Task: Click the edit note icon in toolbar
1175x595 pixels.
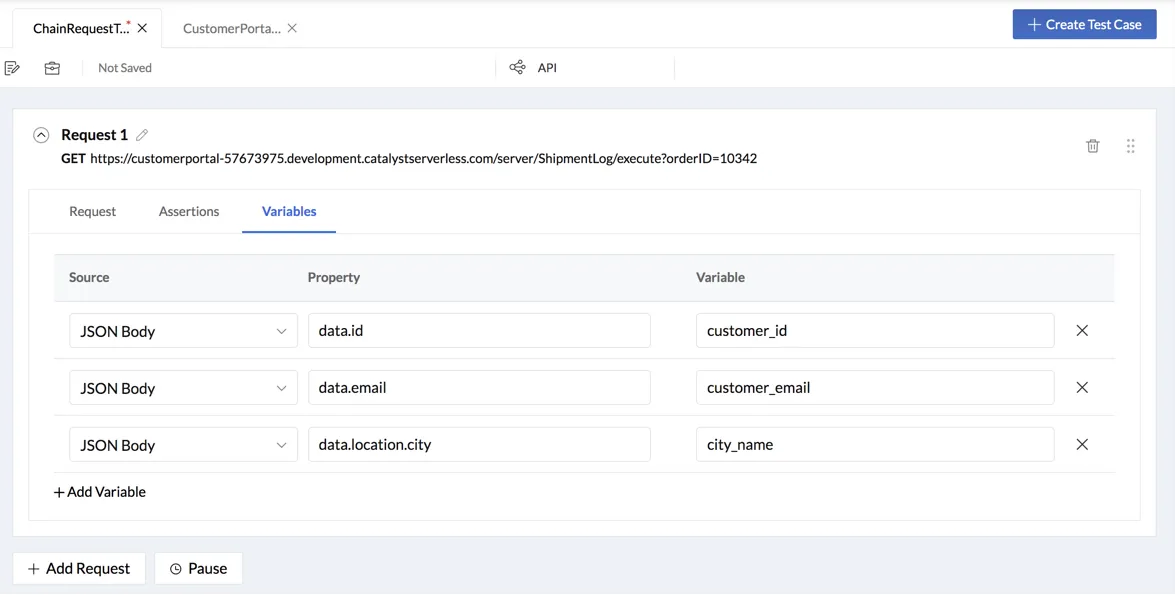Action: click(x=12, y=68)
